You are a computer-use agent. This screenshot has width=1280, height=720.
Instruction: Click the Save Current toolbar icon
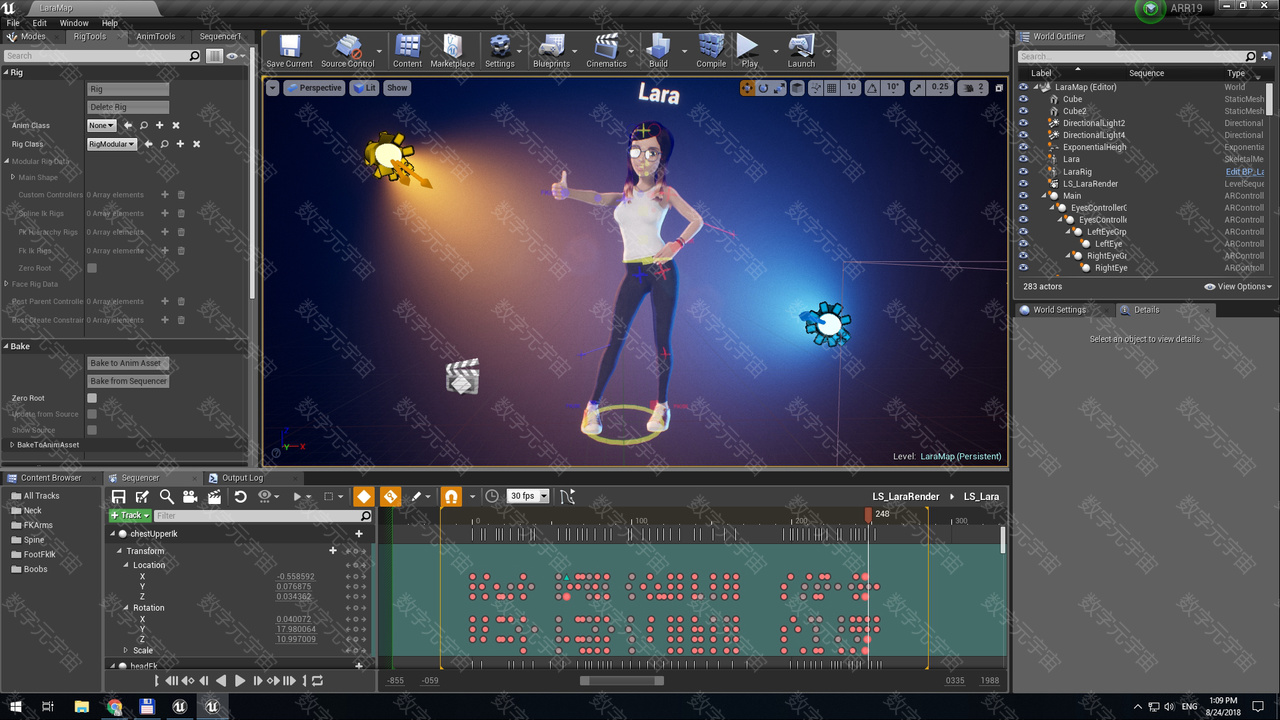[289, 50]
